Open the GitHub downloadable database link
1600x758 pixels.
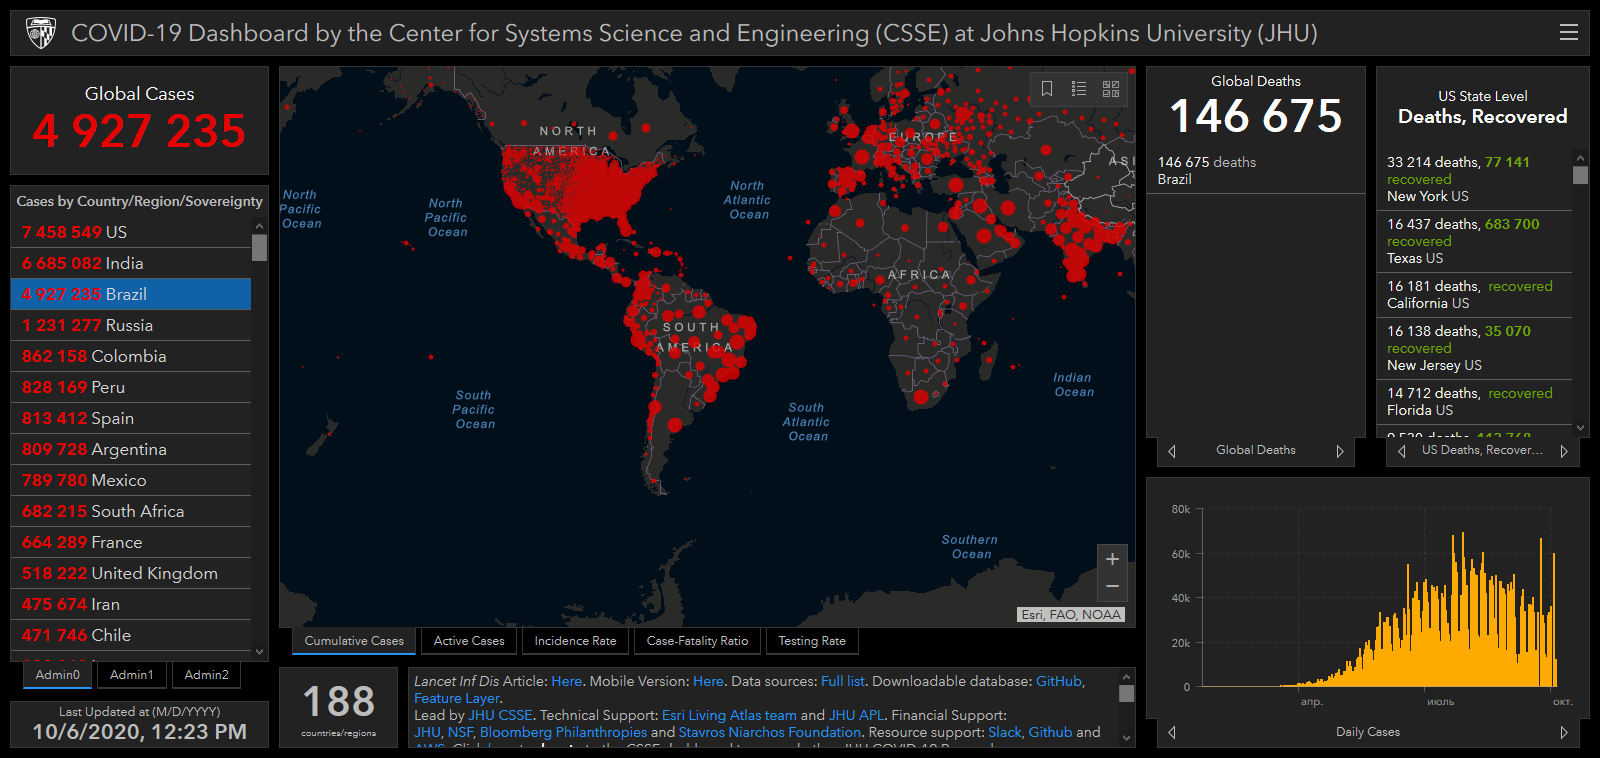click(1058, 681)
